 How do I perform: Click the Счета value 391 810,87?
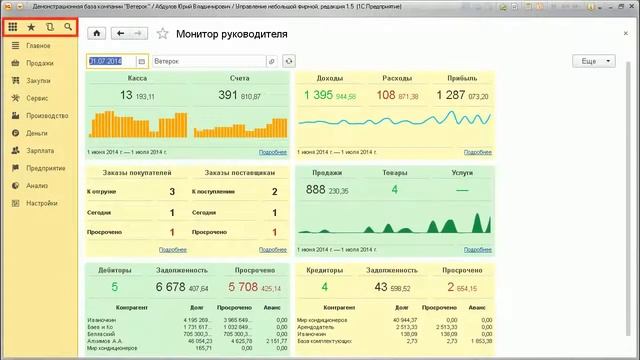239,96
